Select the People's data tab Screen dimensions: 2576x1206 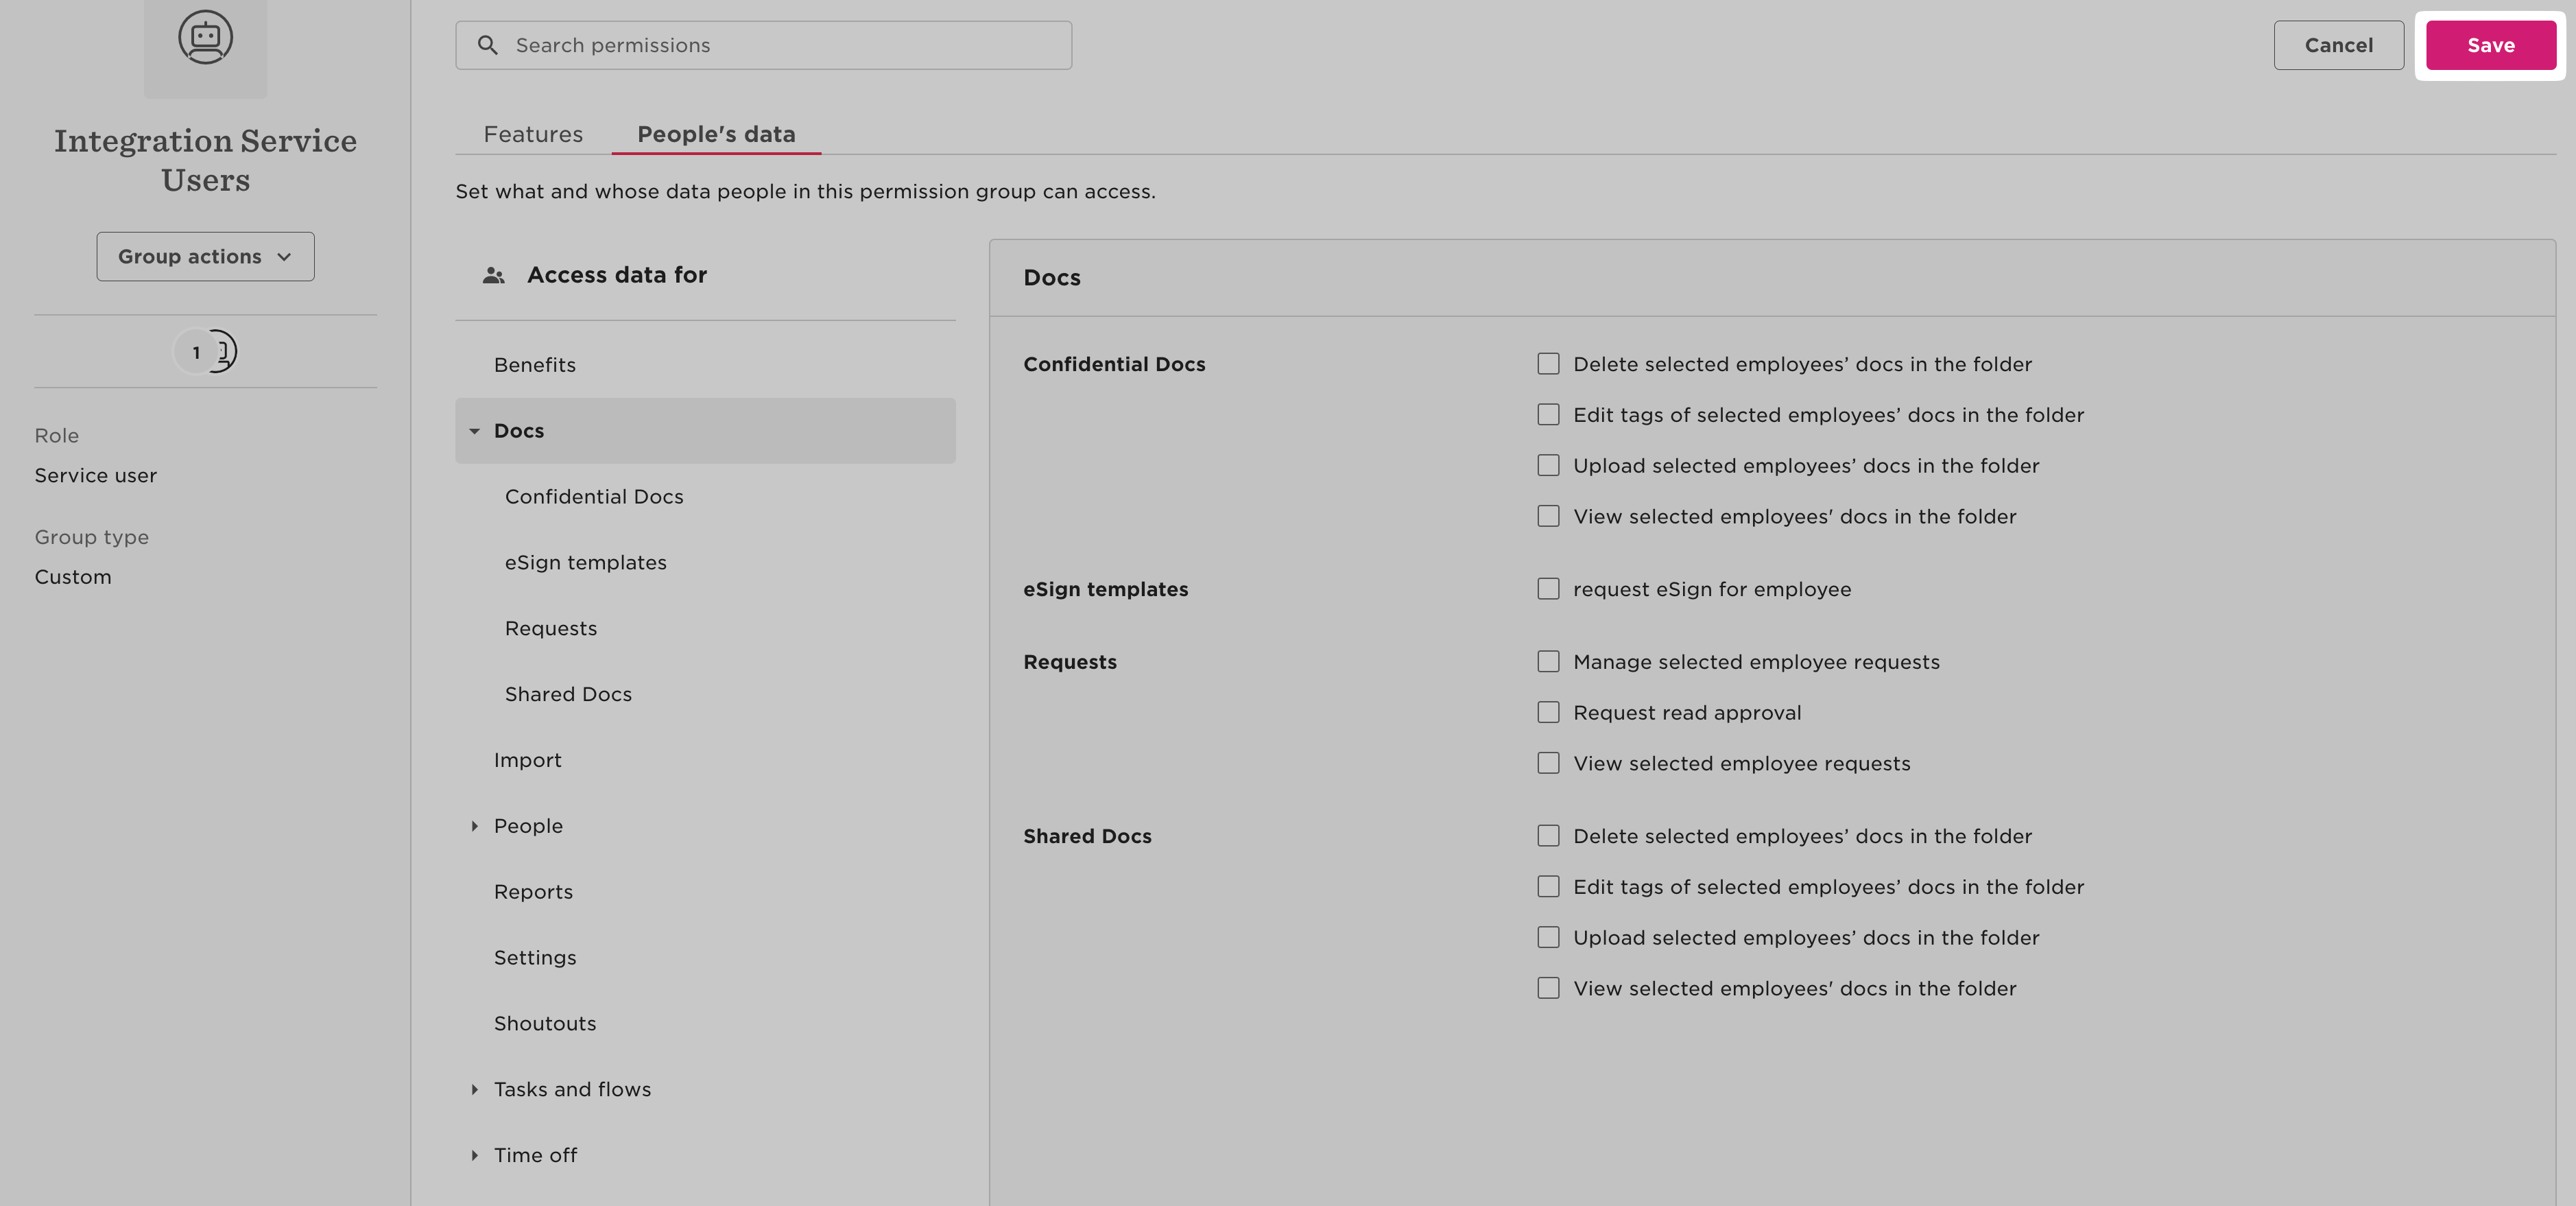[716, 134]
